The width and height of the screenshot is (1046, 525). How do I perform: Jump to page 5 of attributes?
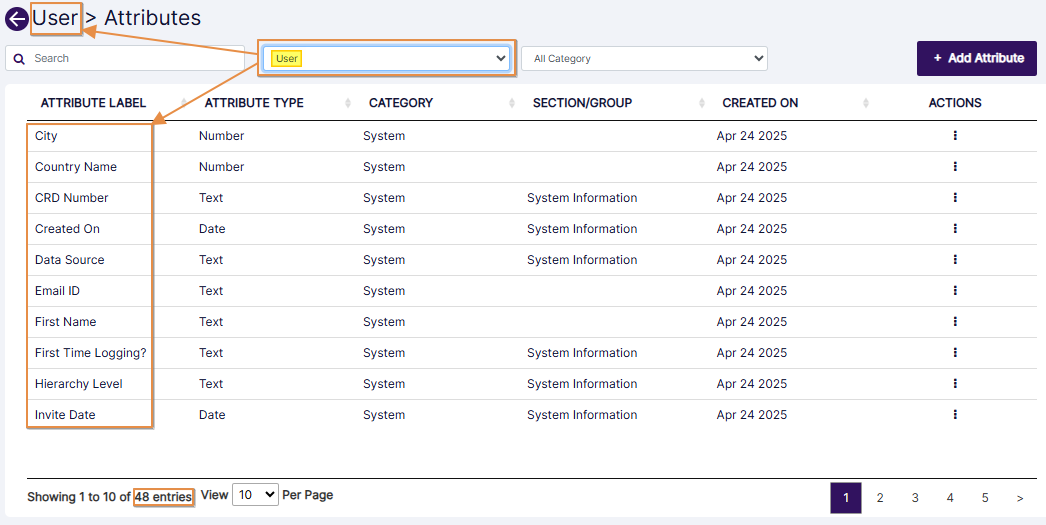[985, 498]
